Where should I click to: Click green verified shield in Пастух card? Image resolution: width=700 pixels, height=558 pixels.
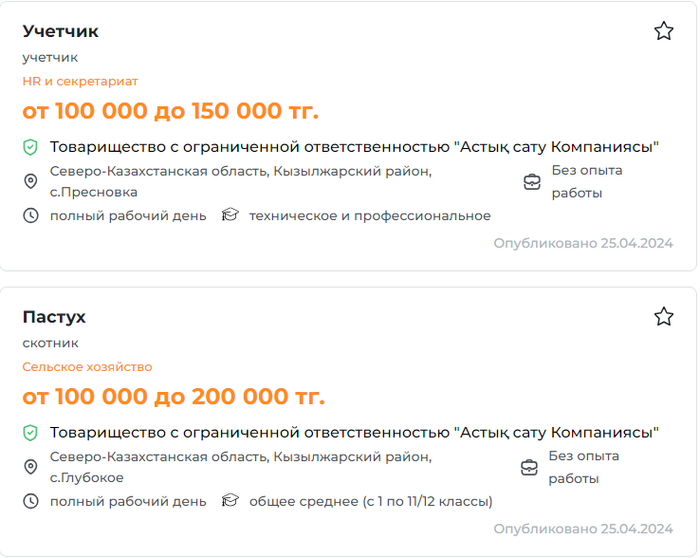[31, 433]
